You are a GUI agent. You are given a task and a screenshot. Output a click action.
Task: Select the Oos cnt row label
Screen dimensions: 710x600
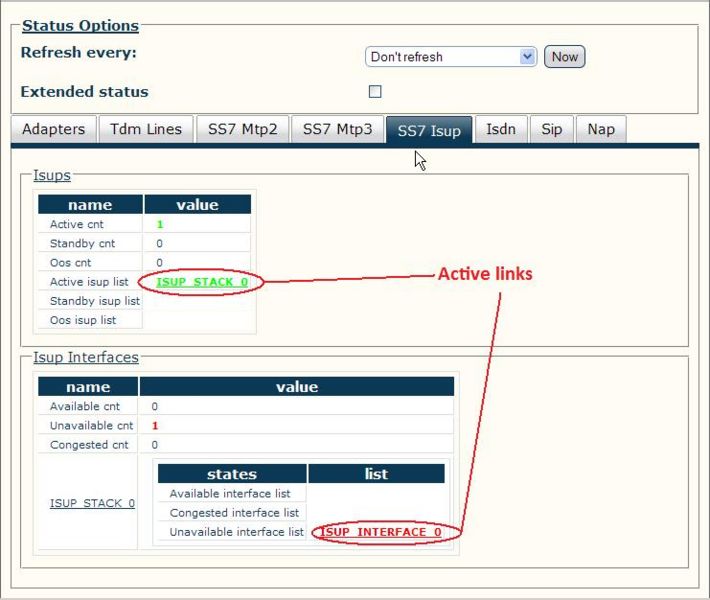pyautogui.click(x=71, y=263)
